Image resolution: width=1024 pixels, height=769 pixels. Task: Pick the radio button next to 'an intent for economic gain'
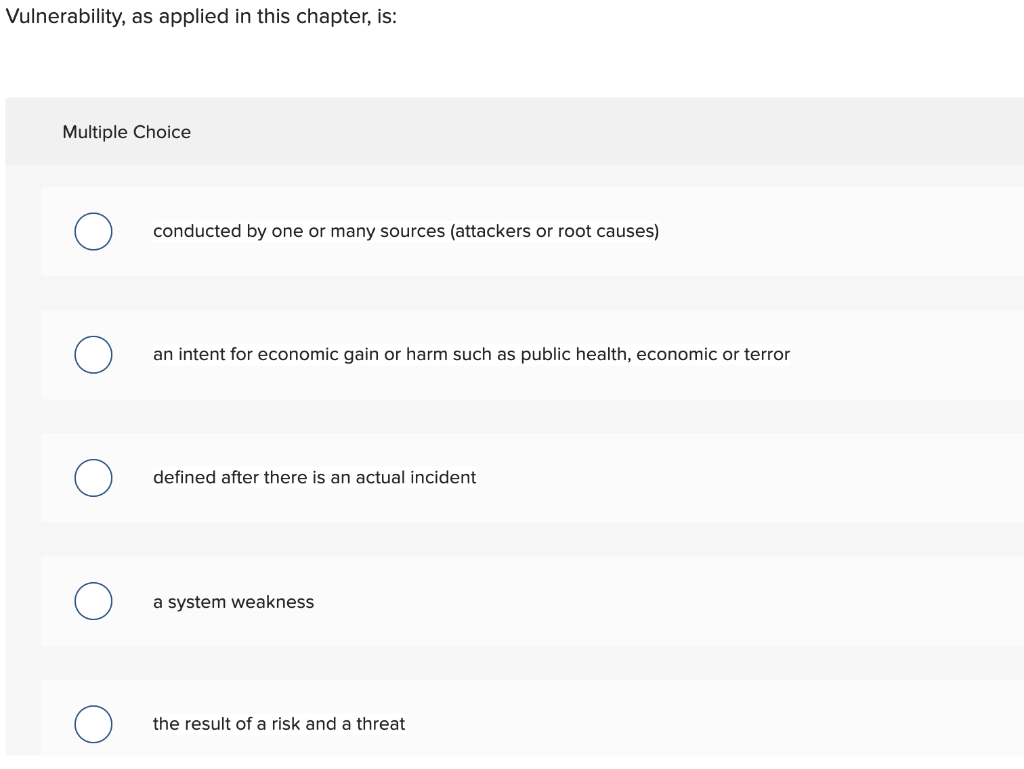point(93,354)
